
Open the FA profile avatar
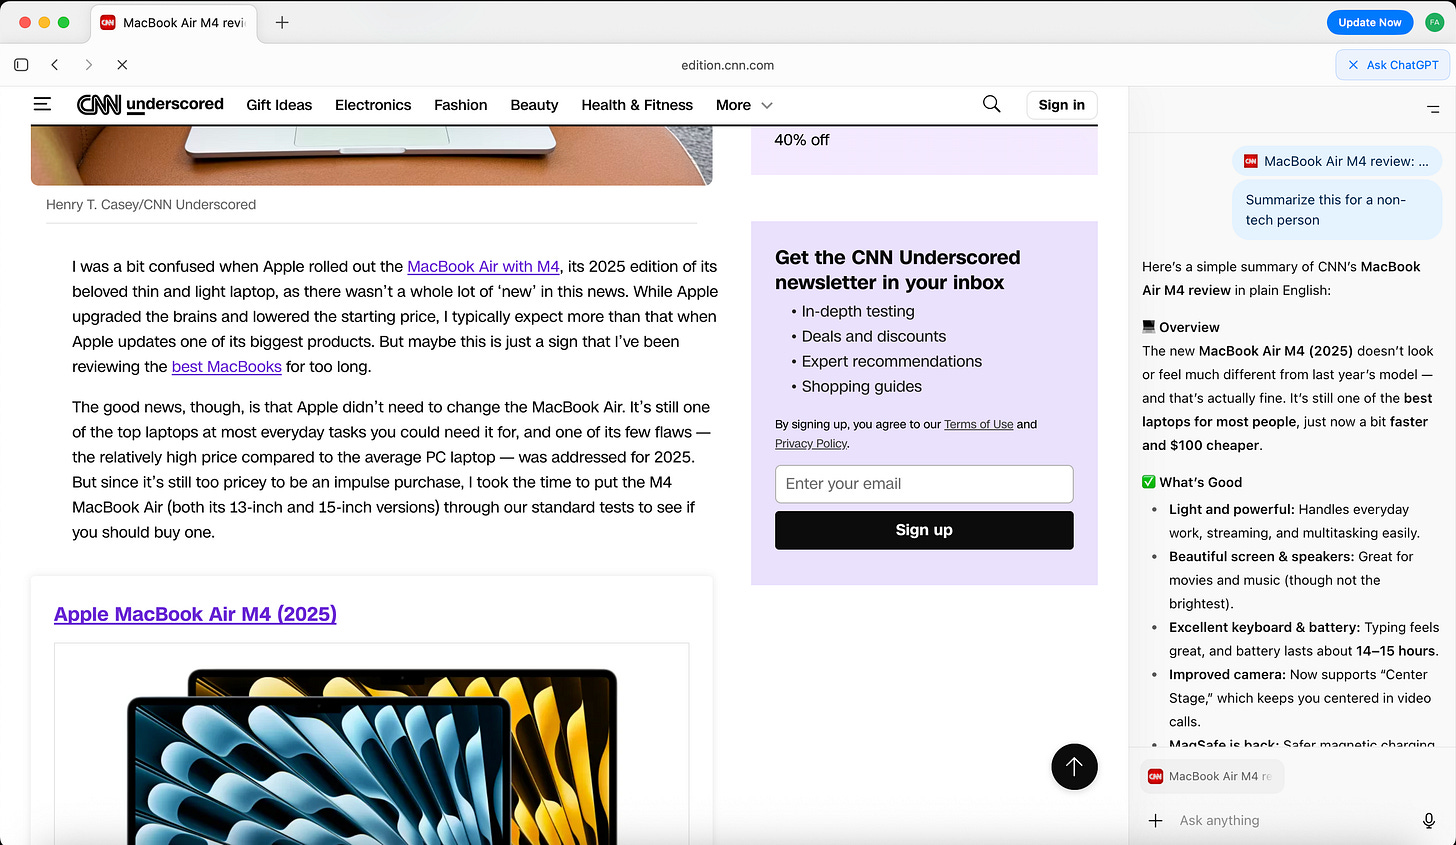click(x=1434, y=22)
